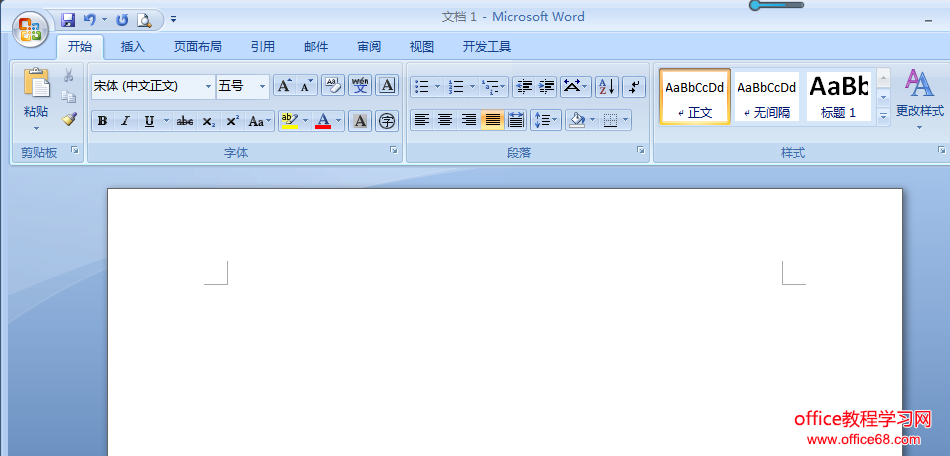Switch to the 开发工具 tab
950x456 pixels.
click(x=487, y=47)
